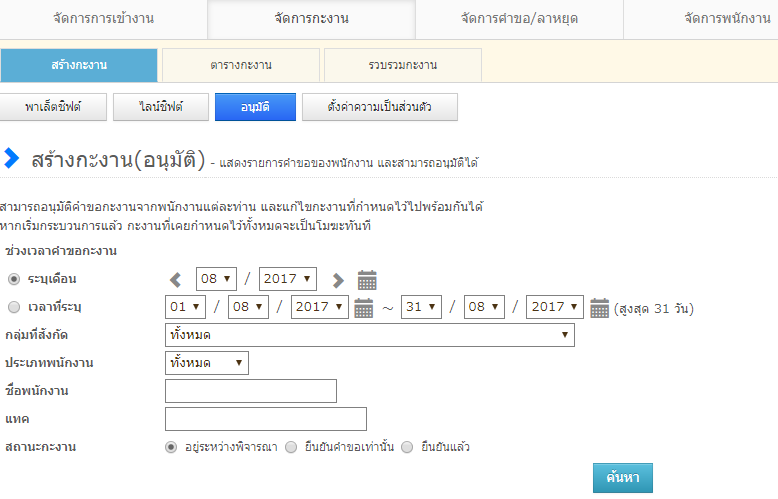Switch to ตารางกะงาน tab

point(240,65)
